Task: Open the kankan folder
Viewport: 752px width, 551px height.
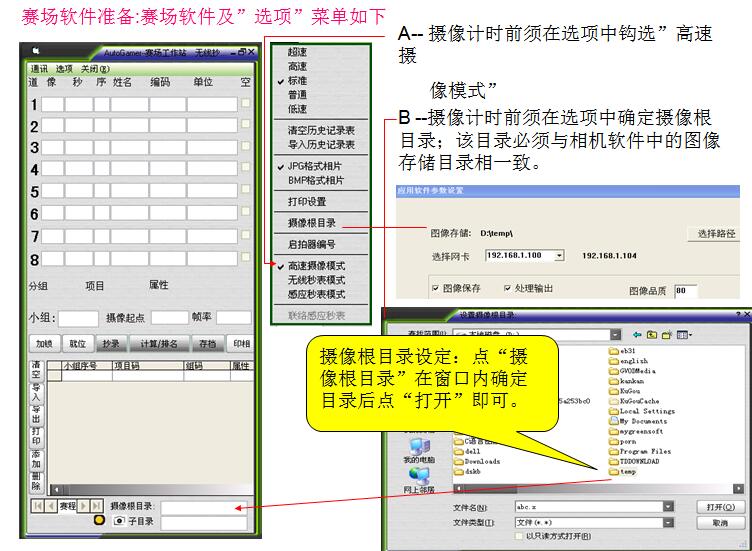Action: click(626, 381)
